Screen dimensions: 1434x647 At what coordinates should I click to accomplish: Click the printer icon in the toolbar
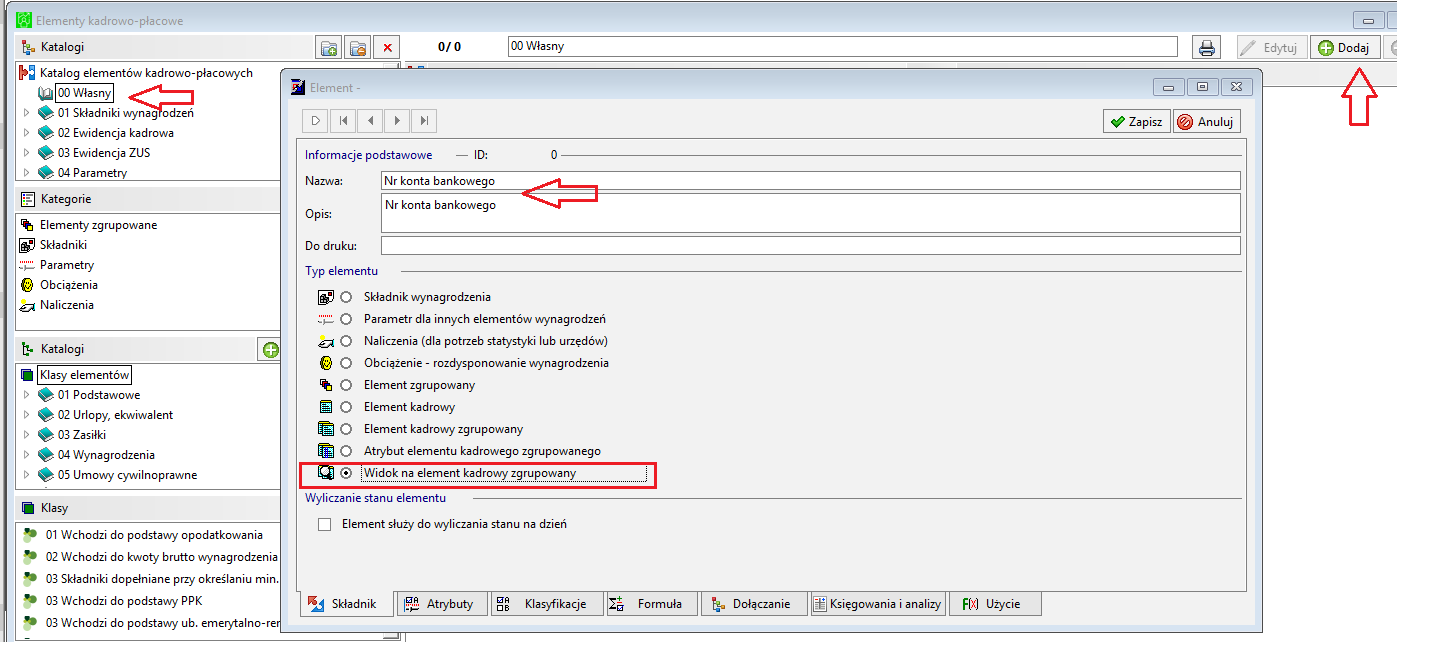click(x=1207, y=47)
